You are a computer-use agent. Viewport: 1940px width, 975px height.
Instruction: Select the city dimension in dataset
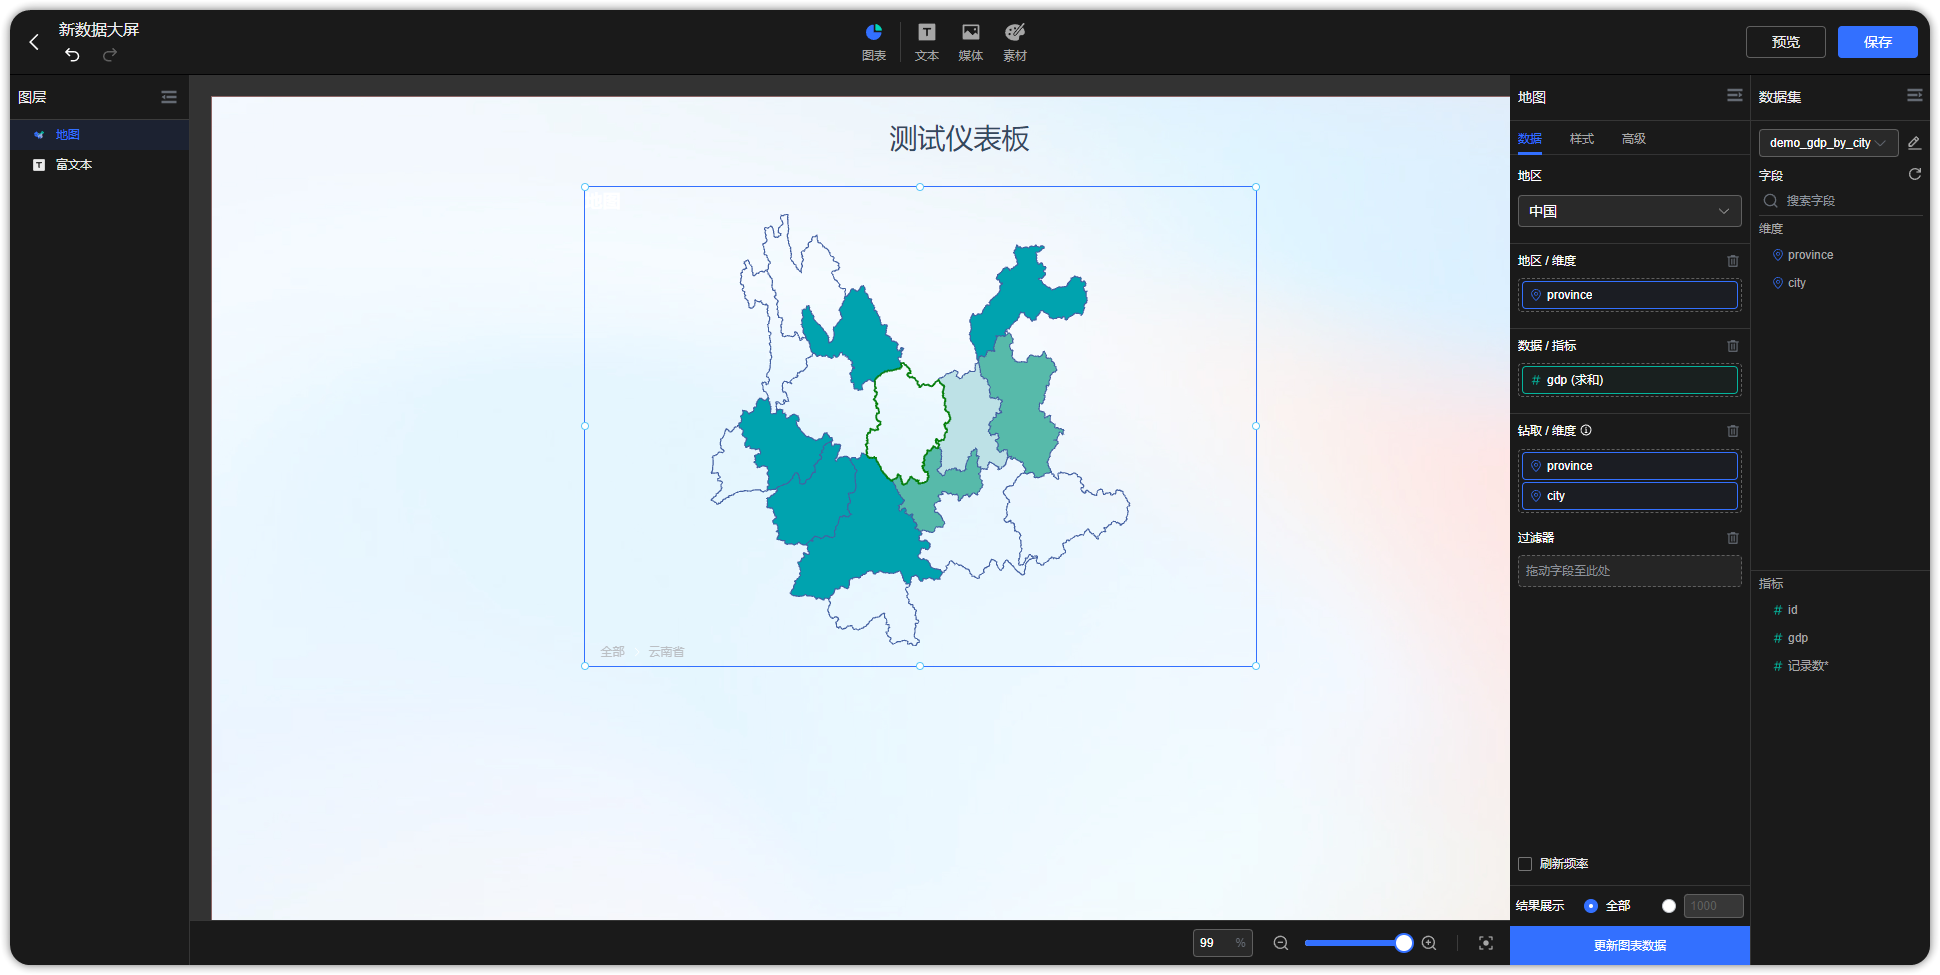pos(1796,283)
